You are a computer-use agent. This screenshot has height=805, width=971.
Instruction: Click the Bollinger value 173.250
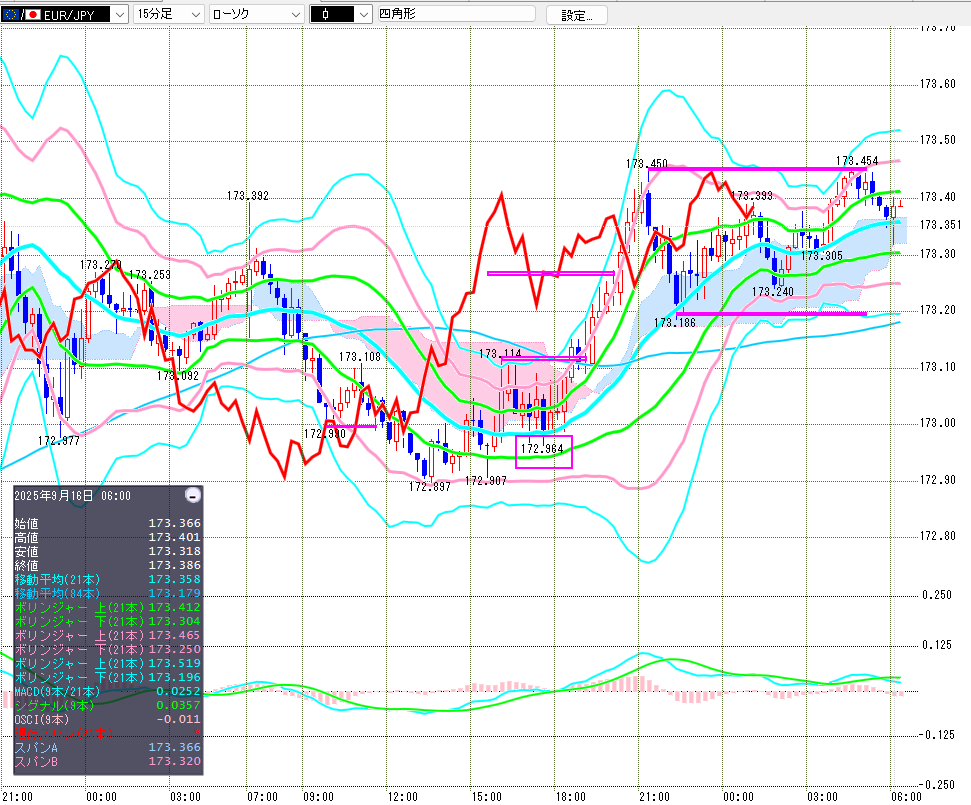(175, 649)
